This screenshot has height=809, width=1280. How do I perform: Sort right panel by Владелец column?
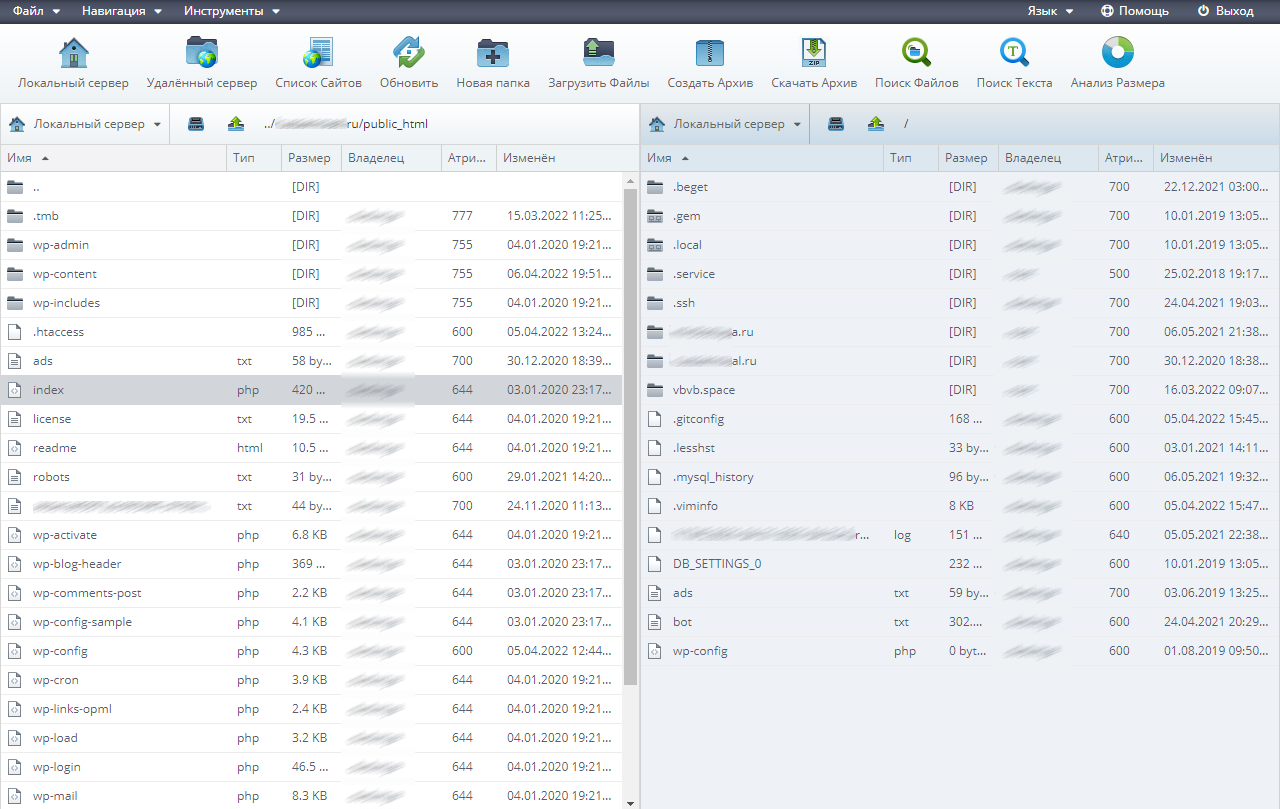(x=1047, y=158)
